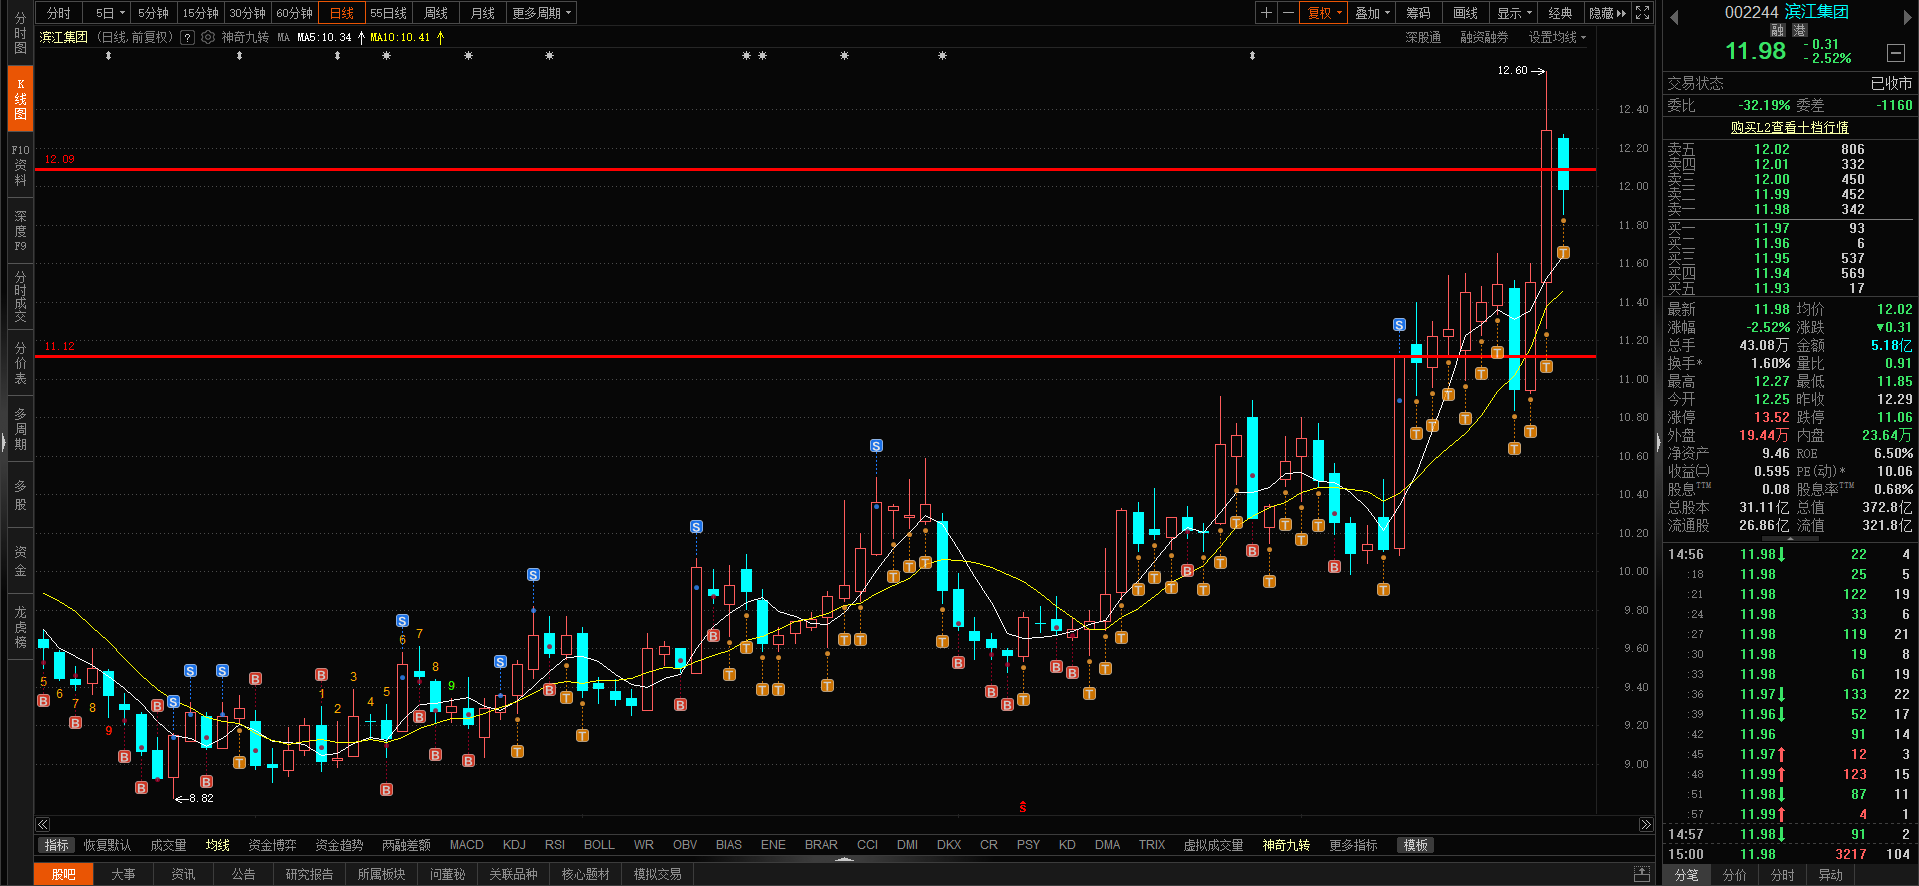
Task: Click the left-edge panel collapse handle
Action: point(3,442)
